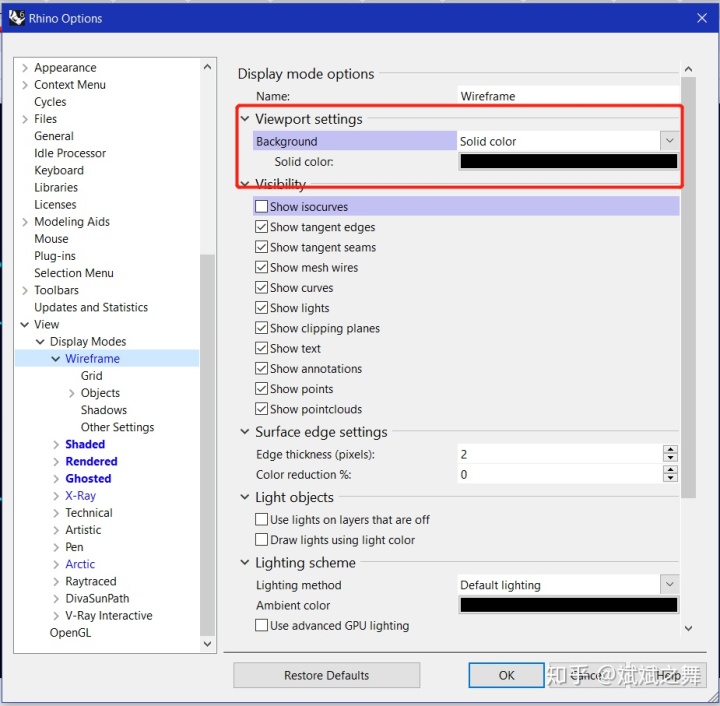Expand the Objects node under Wireframe

tap(72, 393)
